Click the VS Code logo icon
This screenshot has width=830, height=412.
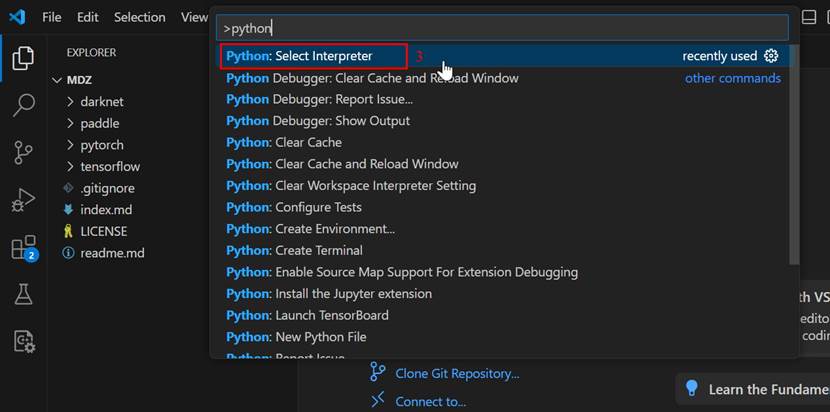pos(17,17)
